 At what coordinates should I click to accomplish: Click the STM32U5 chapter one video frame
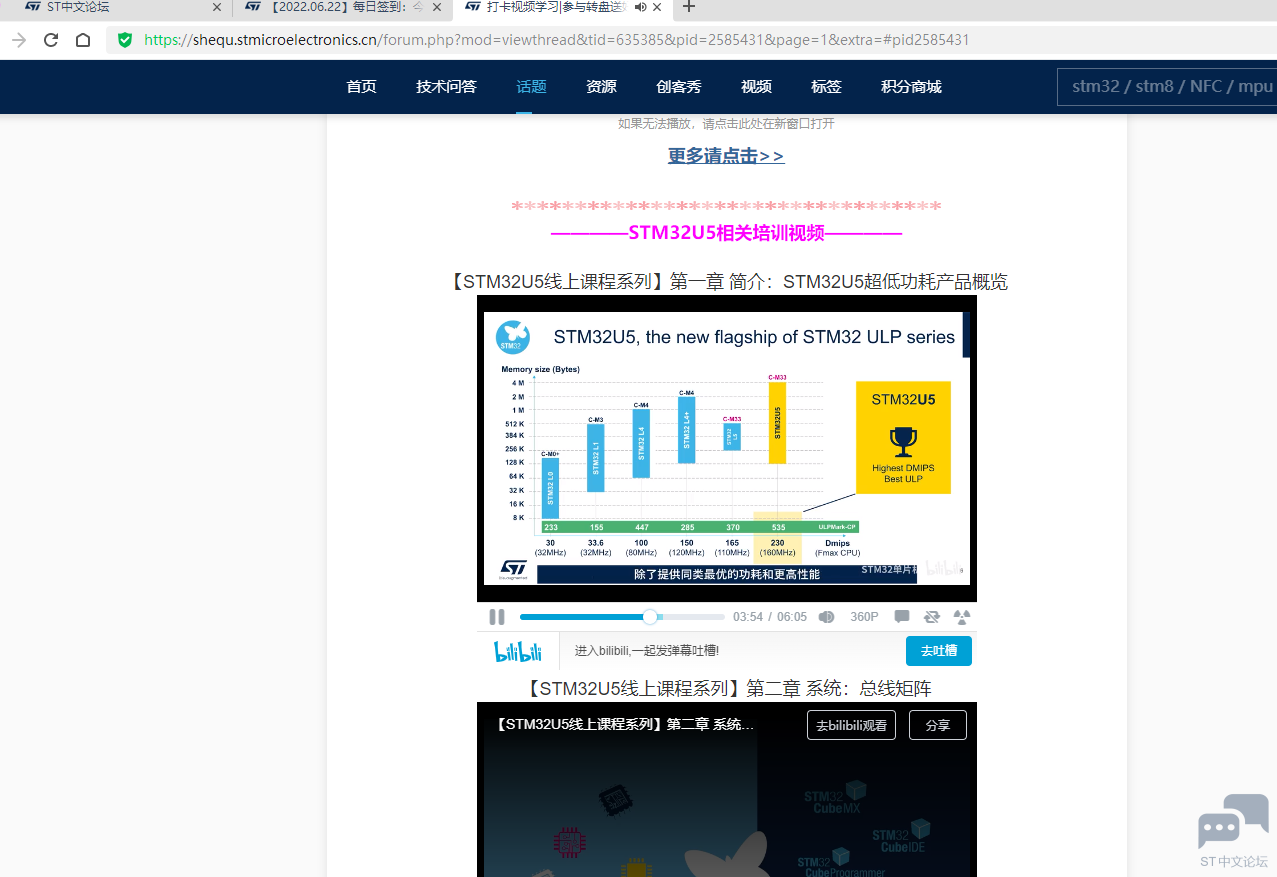727,448
